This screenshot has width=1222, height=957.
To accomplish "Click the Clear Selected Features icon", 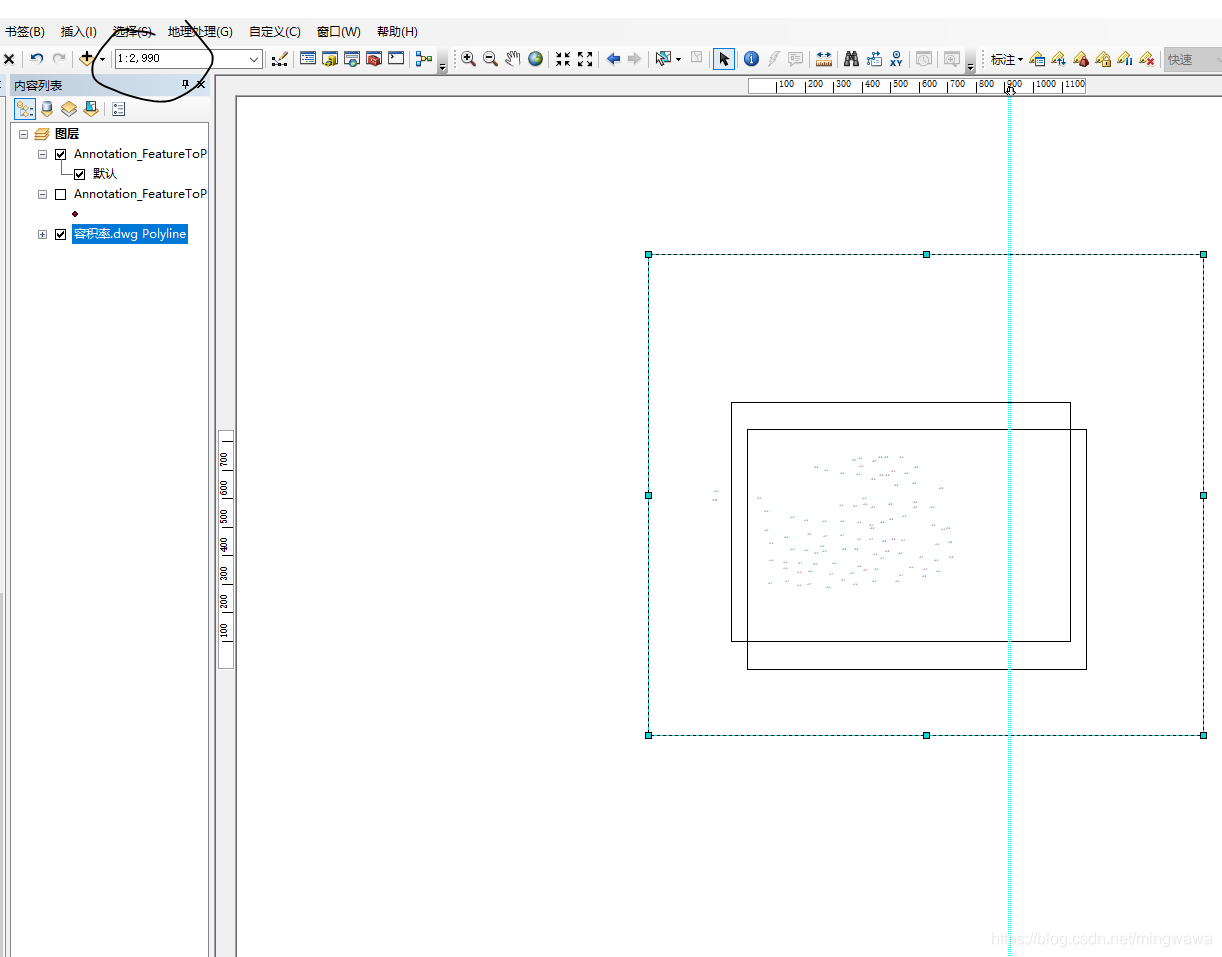I will click(x=697, y=59).
